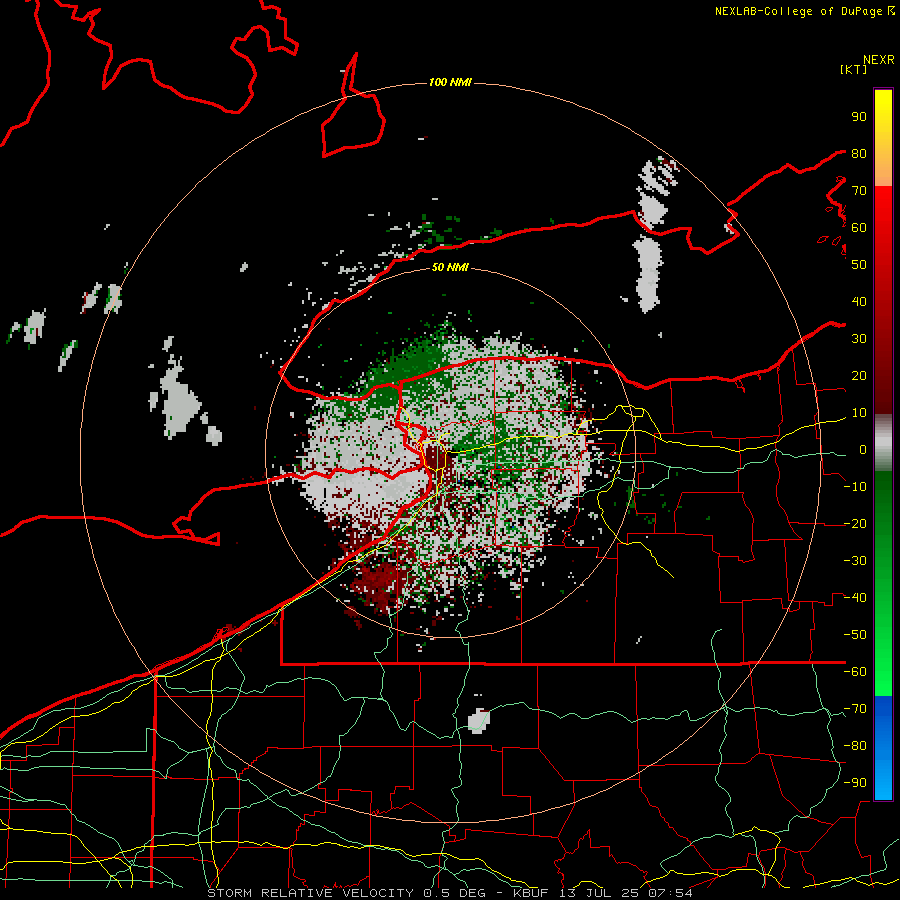Click the 60 value on the velocity scale
The width and height of the screenshot is (900, 900).
point(859,228)
